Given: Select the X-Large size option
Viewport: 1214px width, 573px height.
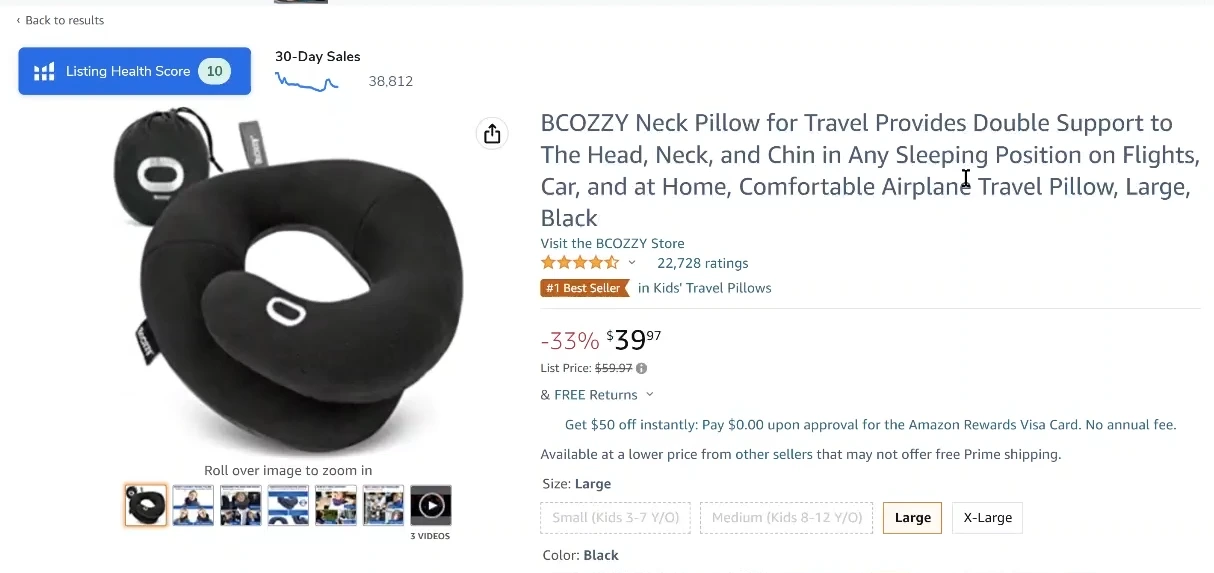Looking at the screenshot, I should (x=987, y=518).
